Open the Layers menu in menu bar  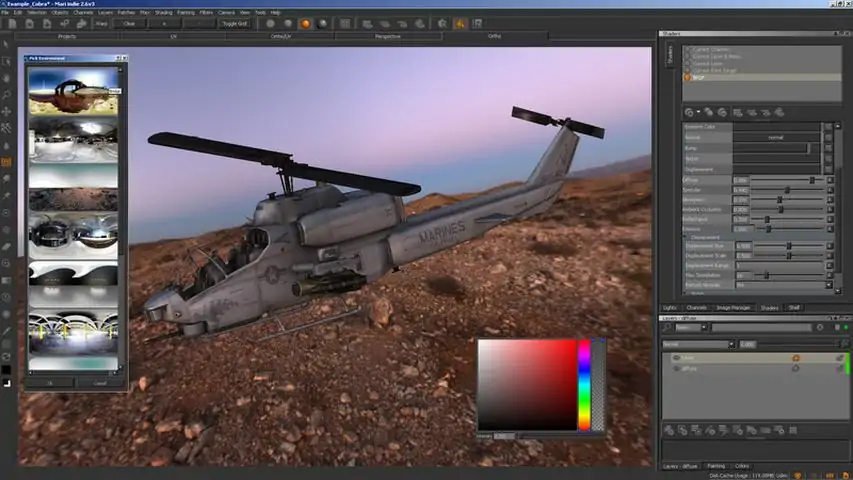click(104, 12)
